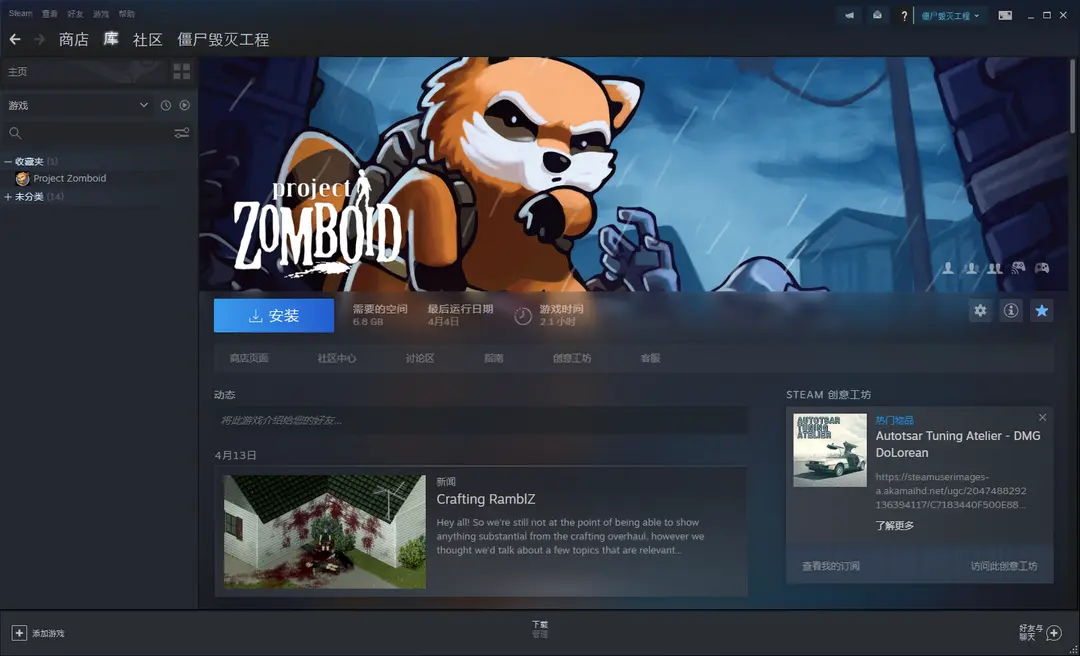Click the 4月13日 date heading
This screenshot has width=1080, height=656.
(236, 455)
